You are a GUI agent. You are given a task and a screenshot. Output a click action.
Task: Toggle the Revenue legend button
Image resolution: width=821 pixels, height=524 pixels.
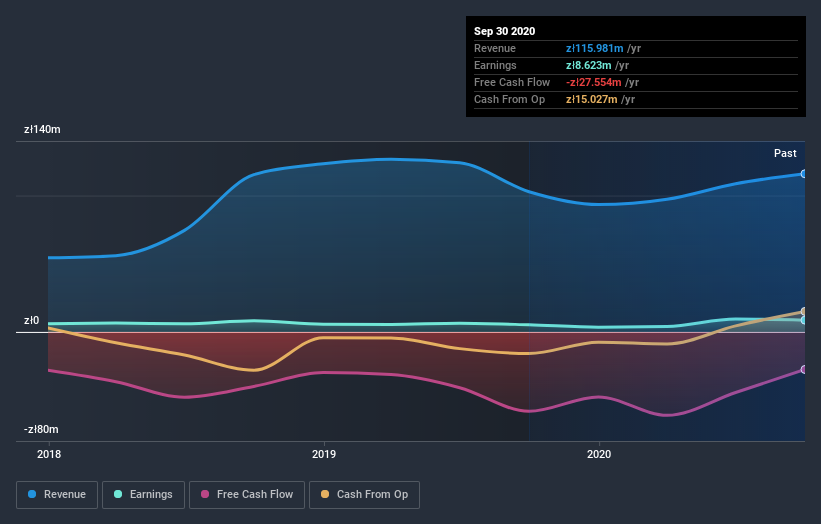tap(57, 495)
